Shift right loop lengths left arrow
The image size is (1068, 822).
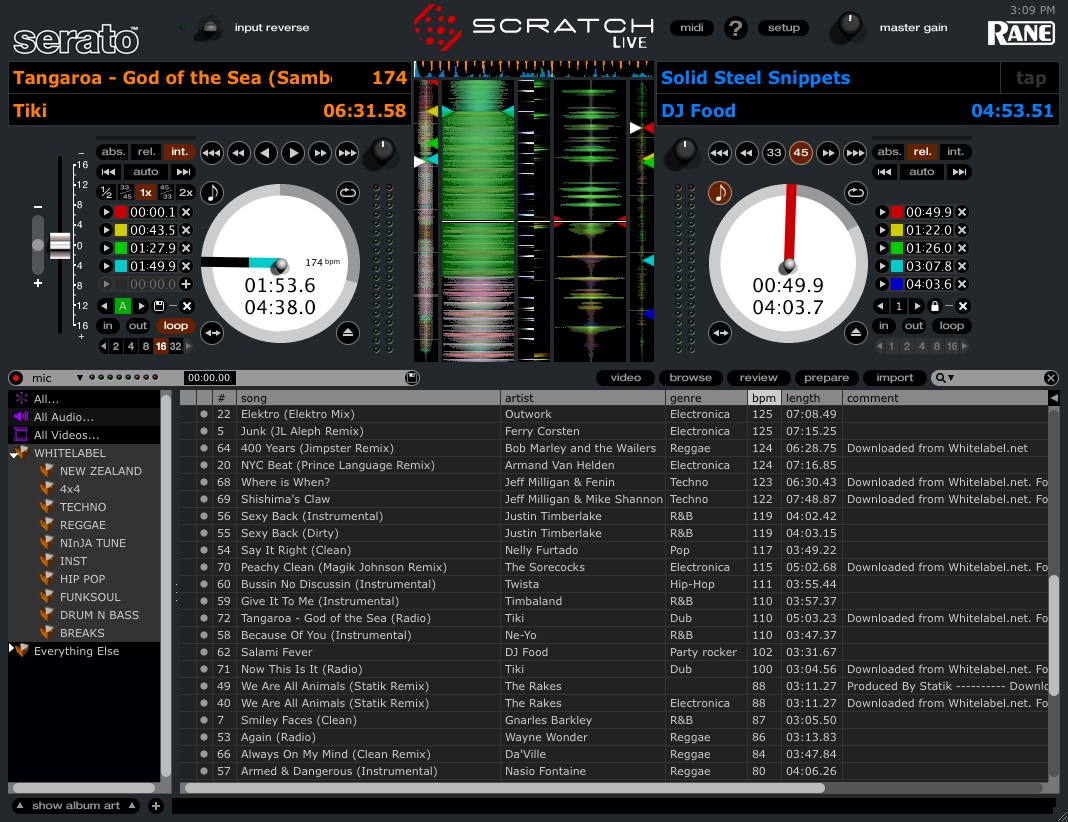point(879,346)
